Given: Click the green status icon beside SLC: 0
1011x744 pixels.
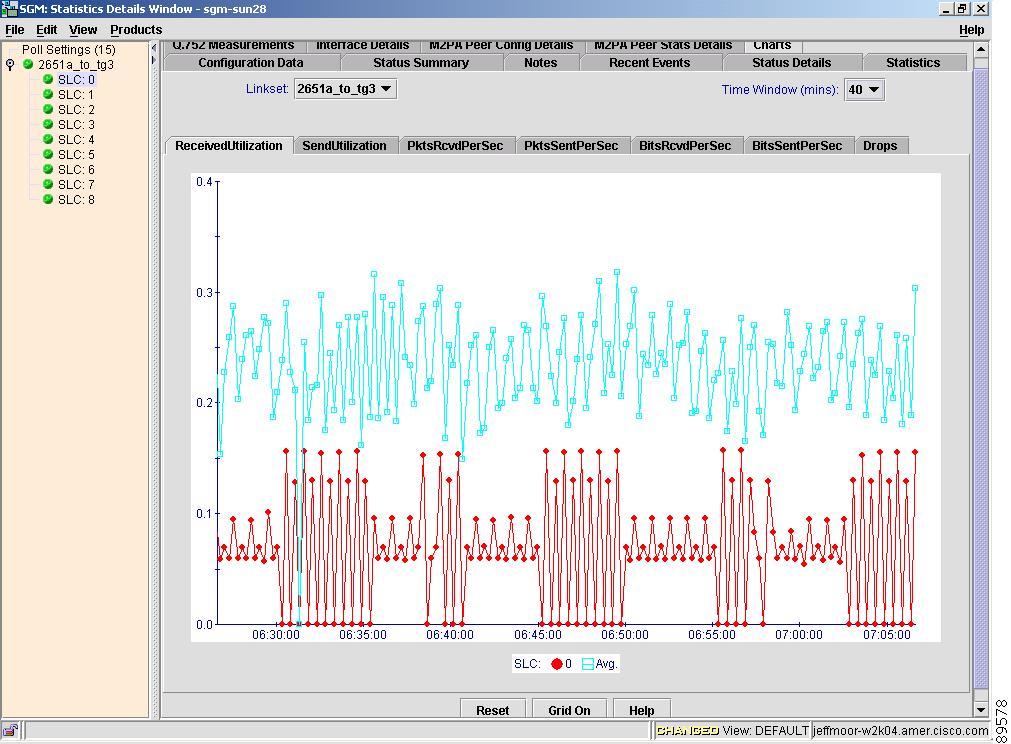Looking at the screenshot, I should click(x=48, y=80).
